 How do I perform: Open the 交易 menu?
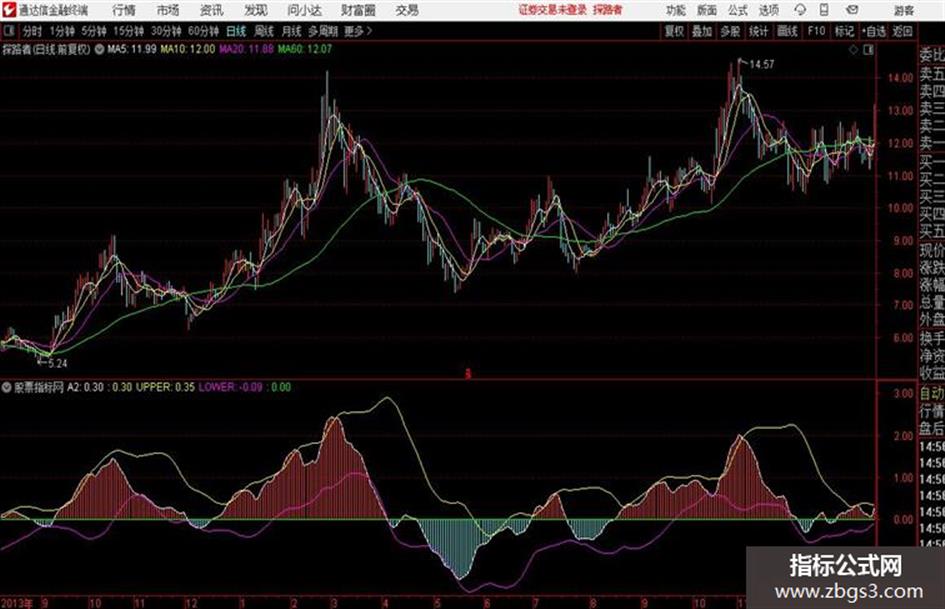pyautogui.click(x=407, y=10)
